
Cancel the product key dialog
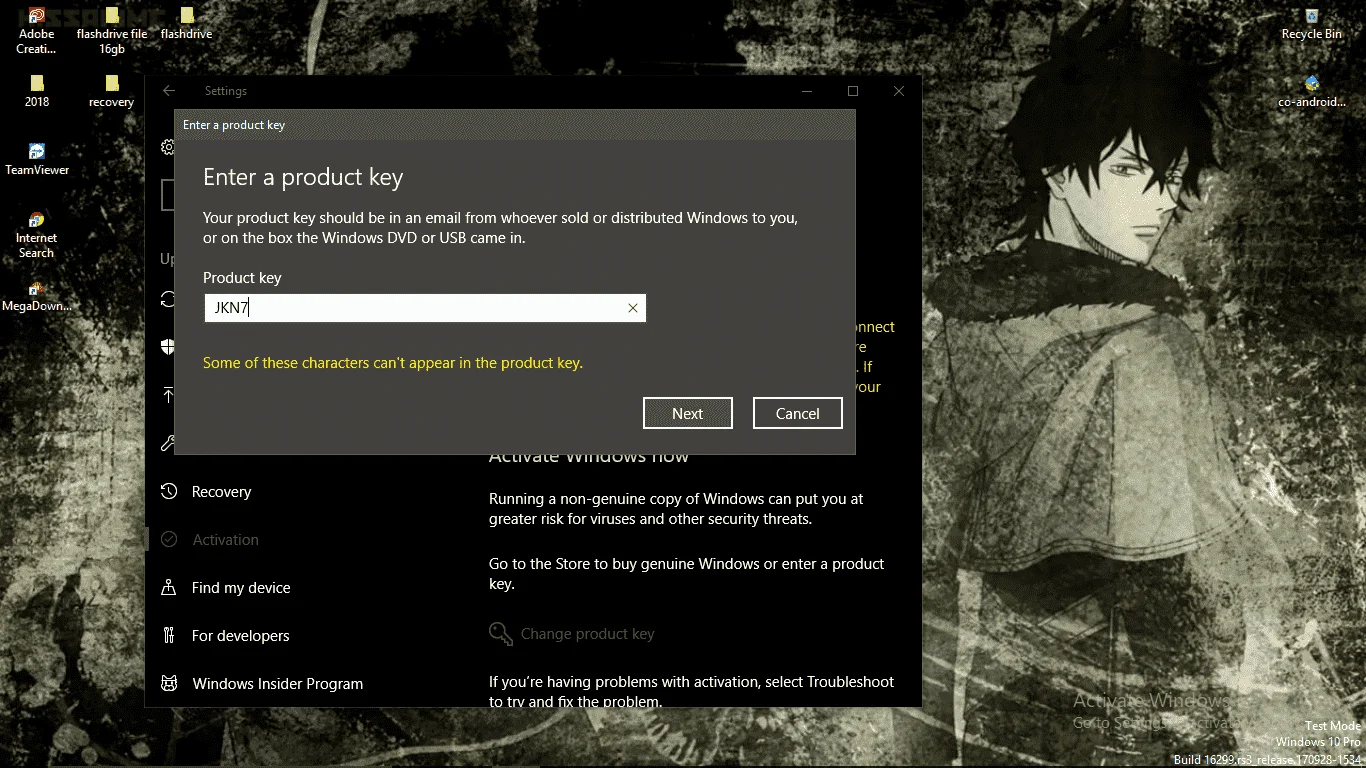point(797,413)
